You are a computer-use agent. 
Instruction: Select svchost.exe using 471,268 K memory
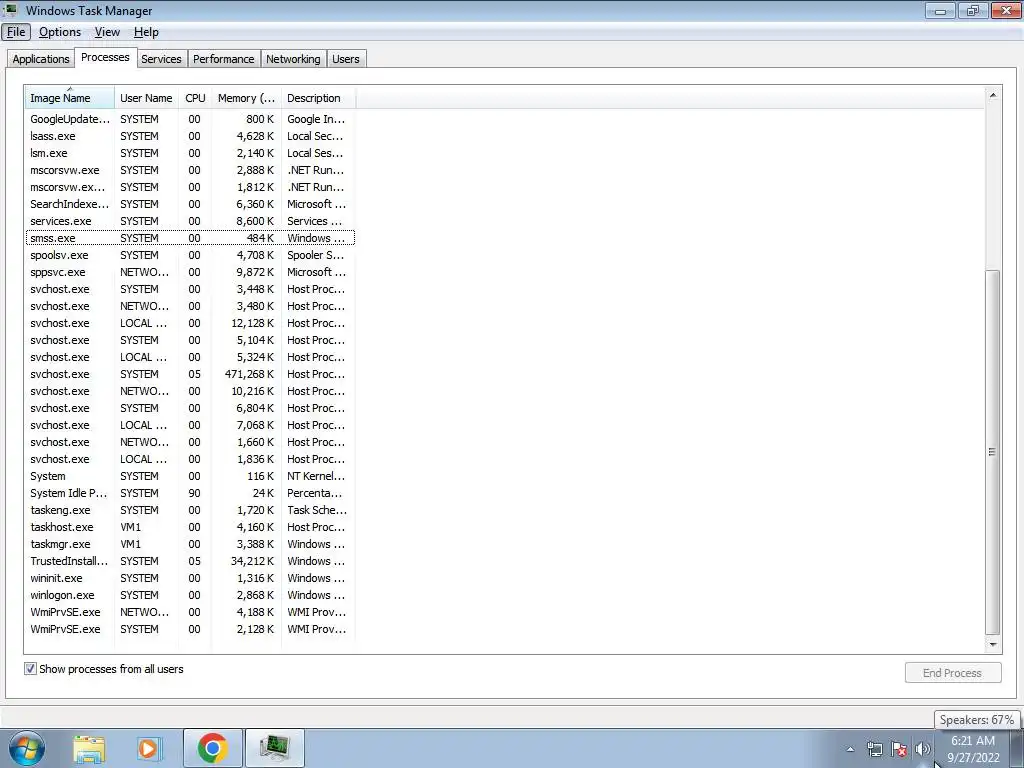click(190, 374)
